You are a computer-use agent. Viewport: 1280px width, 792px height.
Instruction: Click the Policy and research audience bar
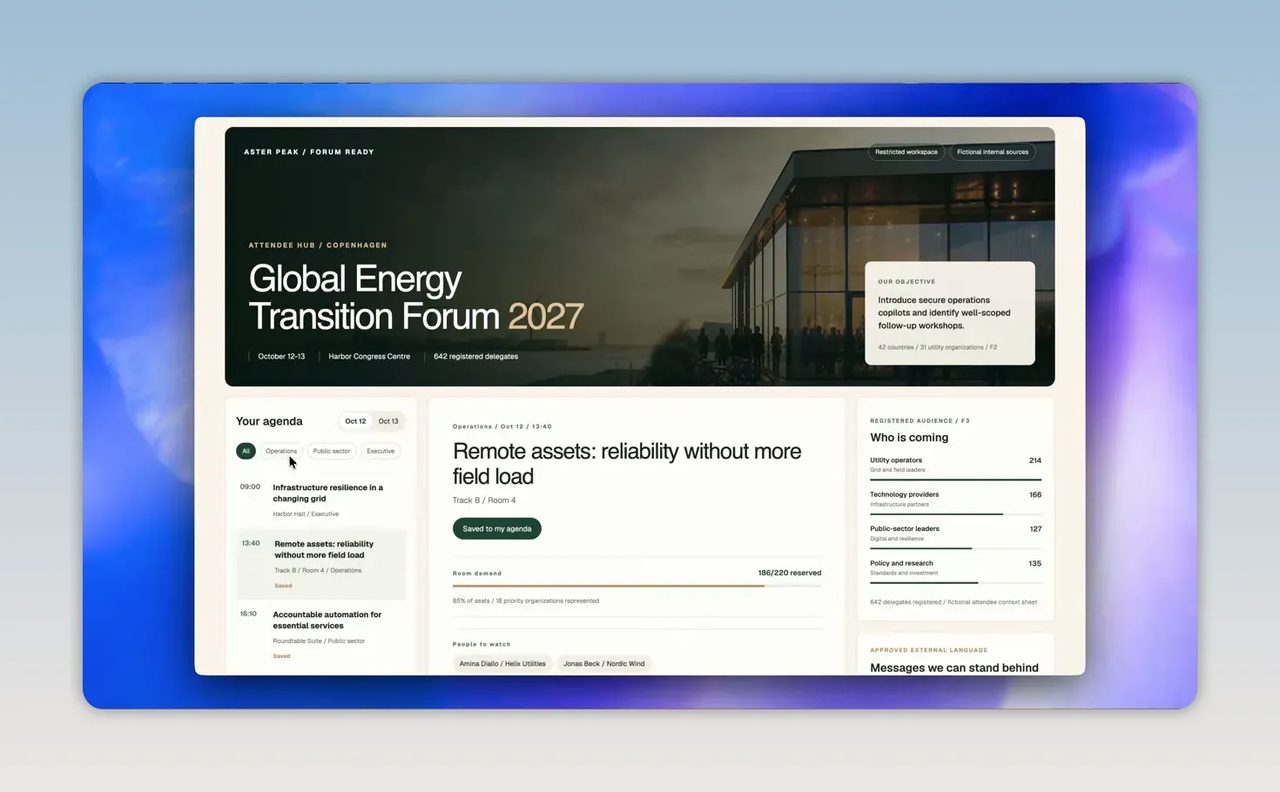pyautogui.click(x=955, y=582)
